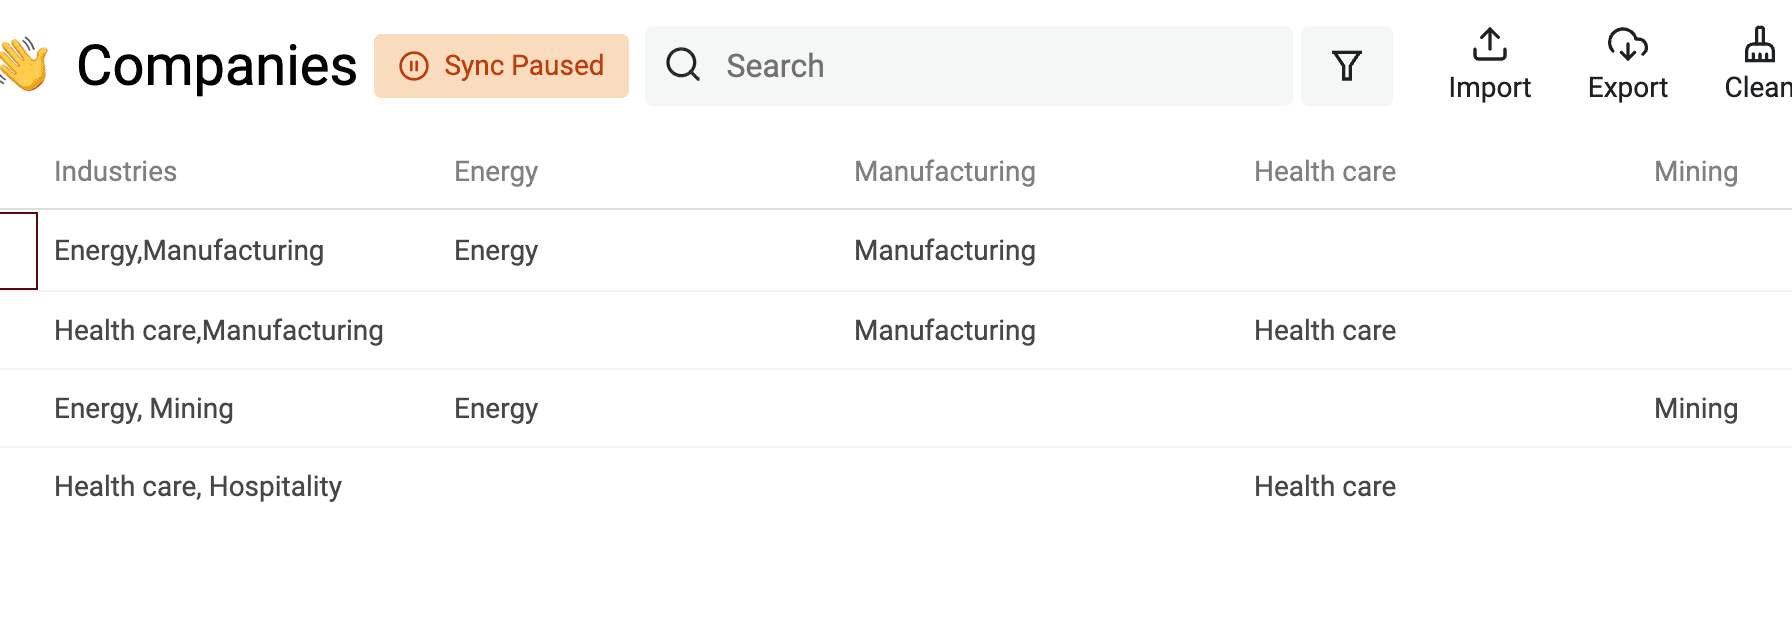Image resolution: width=1792 pixels, height=626 pixels.
Task: Click the cloud download icon above Export
Action: click(1627, 45)
